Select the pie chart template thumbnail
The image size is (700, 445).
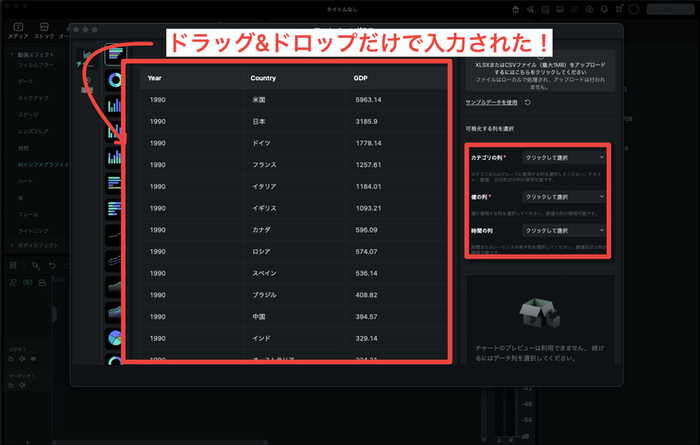[115, 337]
